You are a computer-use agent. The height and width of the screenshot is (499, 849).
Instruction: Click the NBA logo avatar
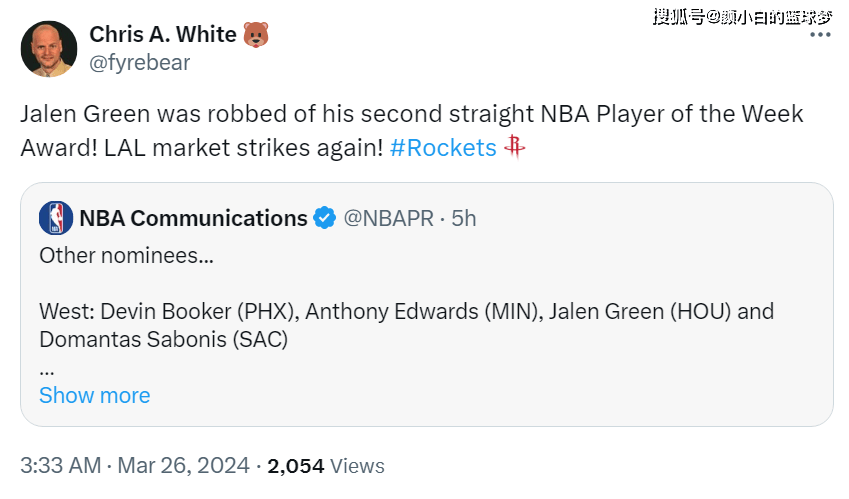coord(56,218)
